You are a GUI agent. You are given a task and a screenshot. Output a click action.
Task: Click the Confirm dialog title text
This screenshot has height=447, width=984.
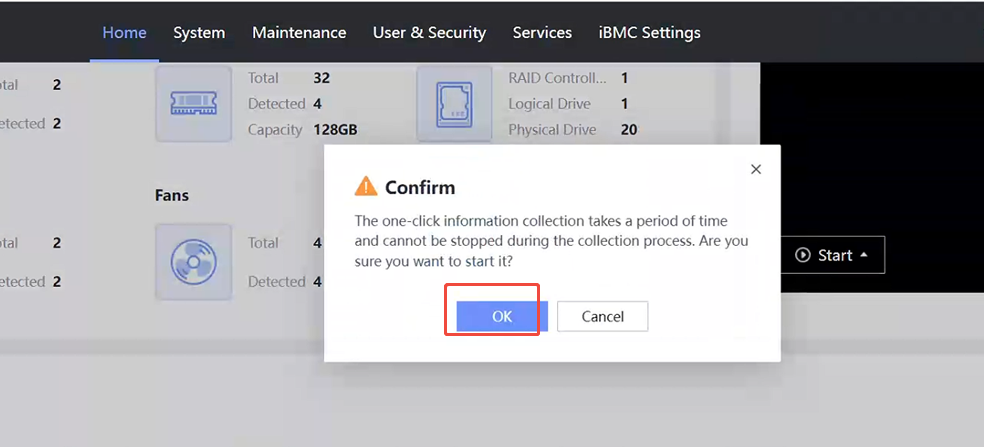coord(420,187)
